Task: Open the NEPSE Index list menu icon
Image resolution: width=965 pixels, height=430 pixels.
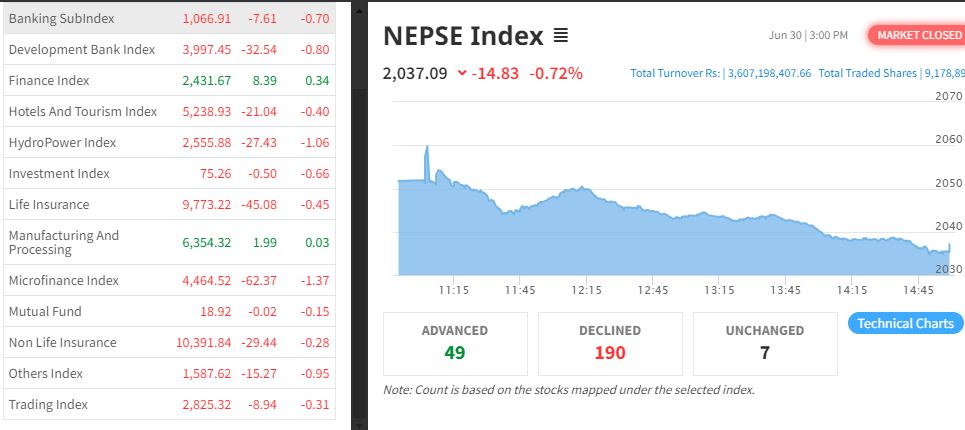Action: (x=560, y=36)
